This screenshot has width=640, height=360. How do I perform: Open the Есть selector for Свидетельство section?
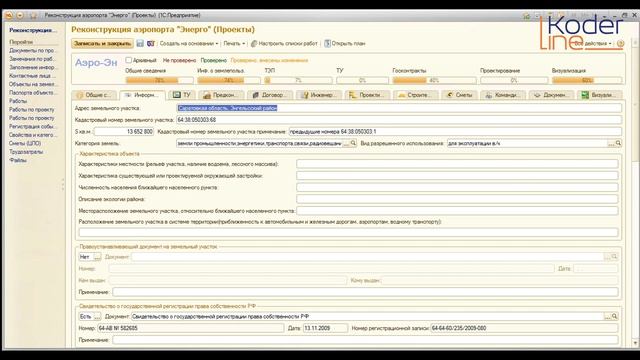pyautogui.click(x=97, y=316)
